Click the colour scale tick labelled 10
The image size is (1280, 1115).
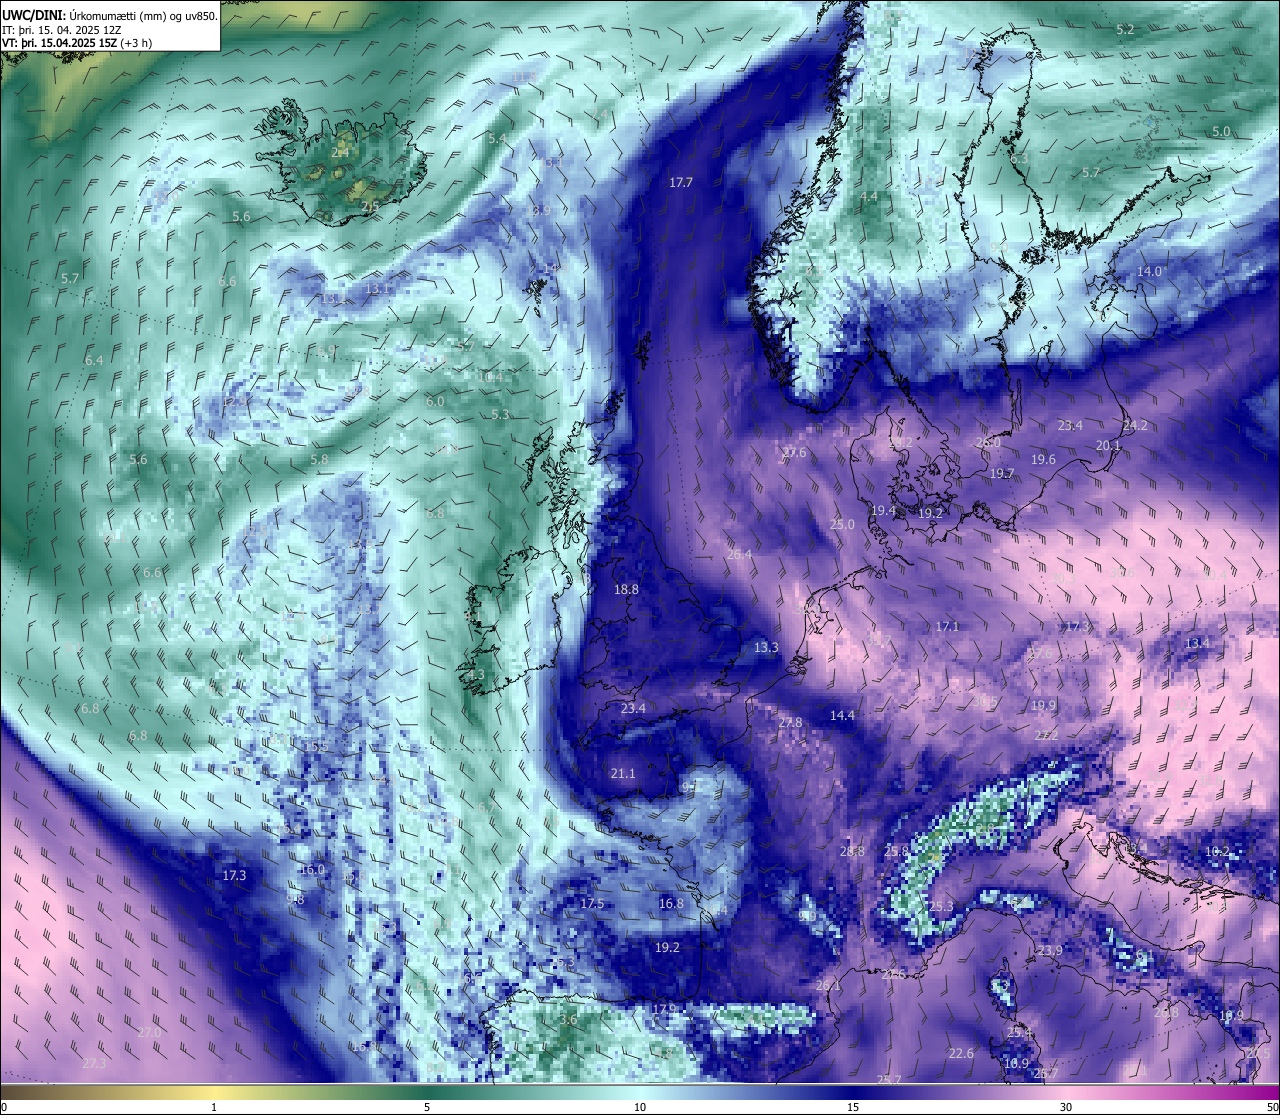pyautogui.click(x=640, y=1107)
